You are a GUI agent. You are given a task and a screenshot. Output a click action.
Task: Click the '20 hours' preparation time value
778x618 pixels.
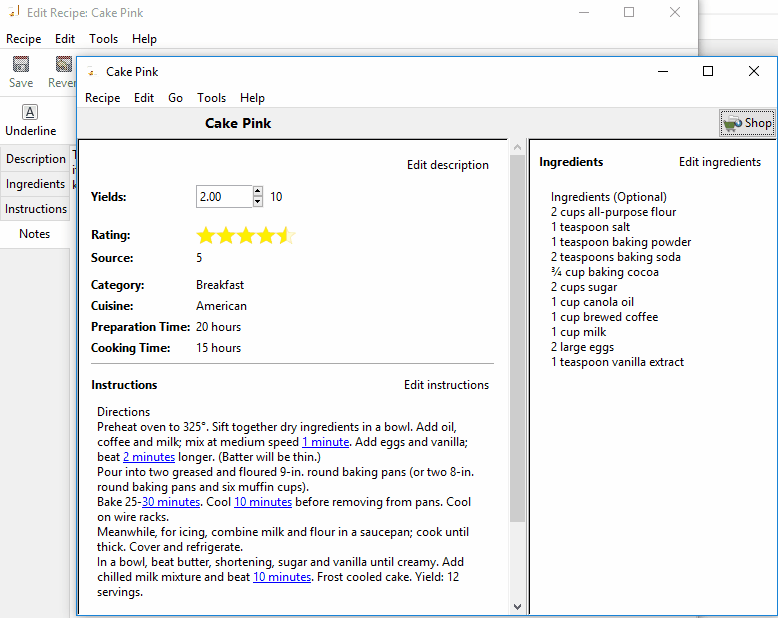pyautogui.click(x=218, y=327)
